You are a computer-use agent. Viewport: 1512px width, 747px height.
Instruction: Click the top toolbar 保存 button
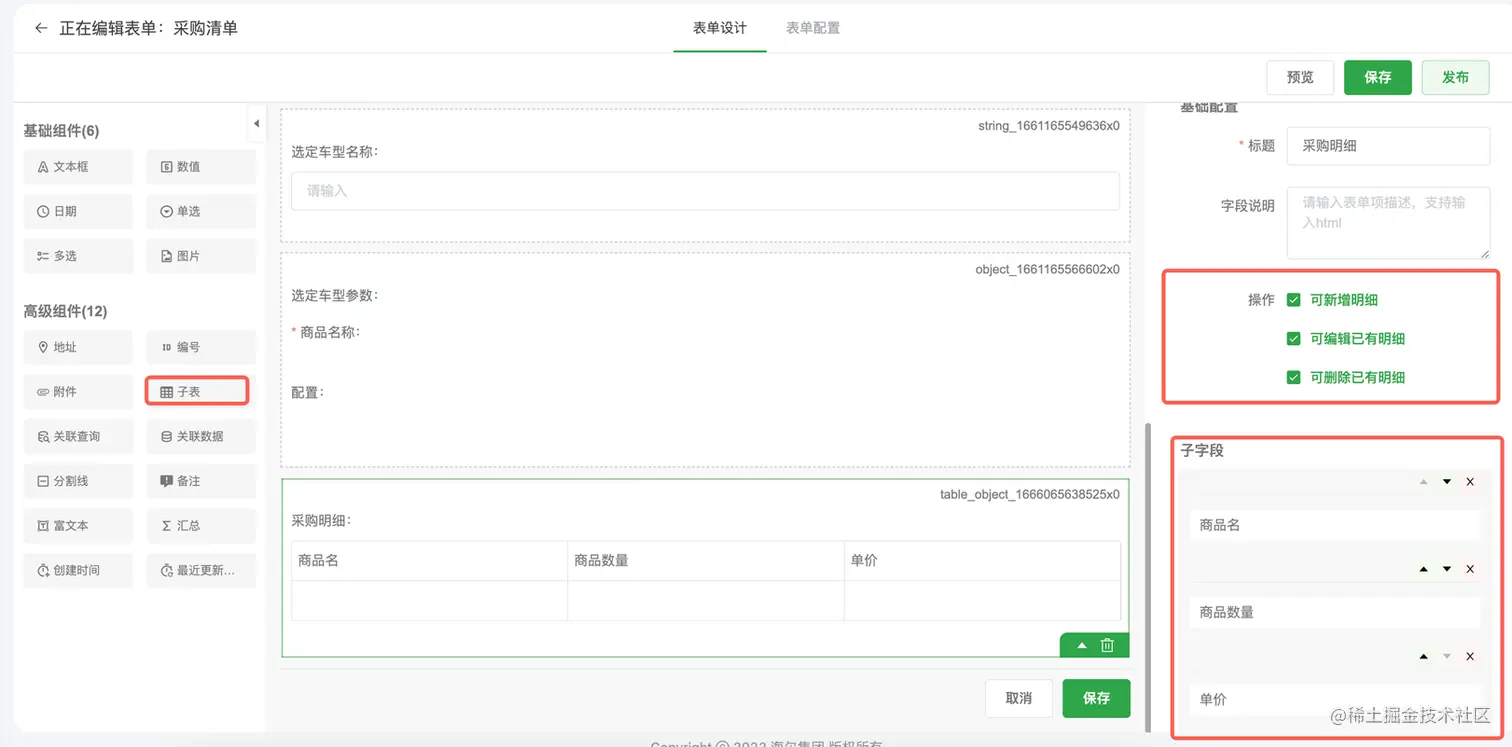click(x=1378, y=77)
